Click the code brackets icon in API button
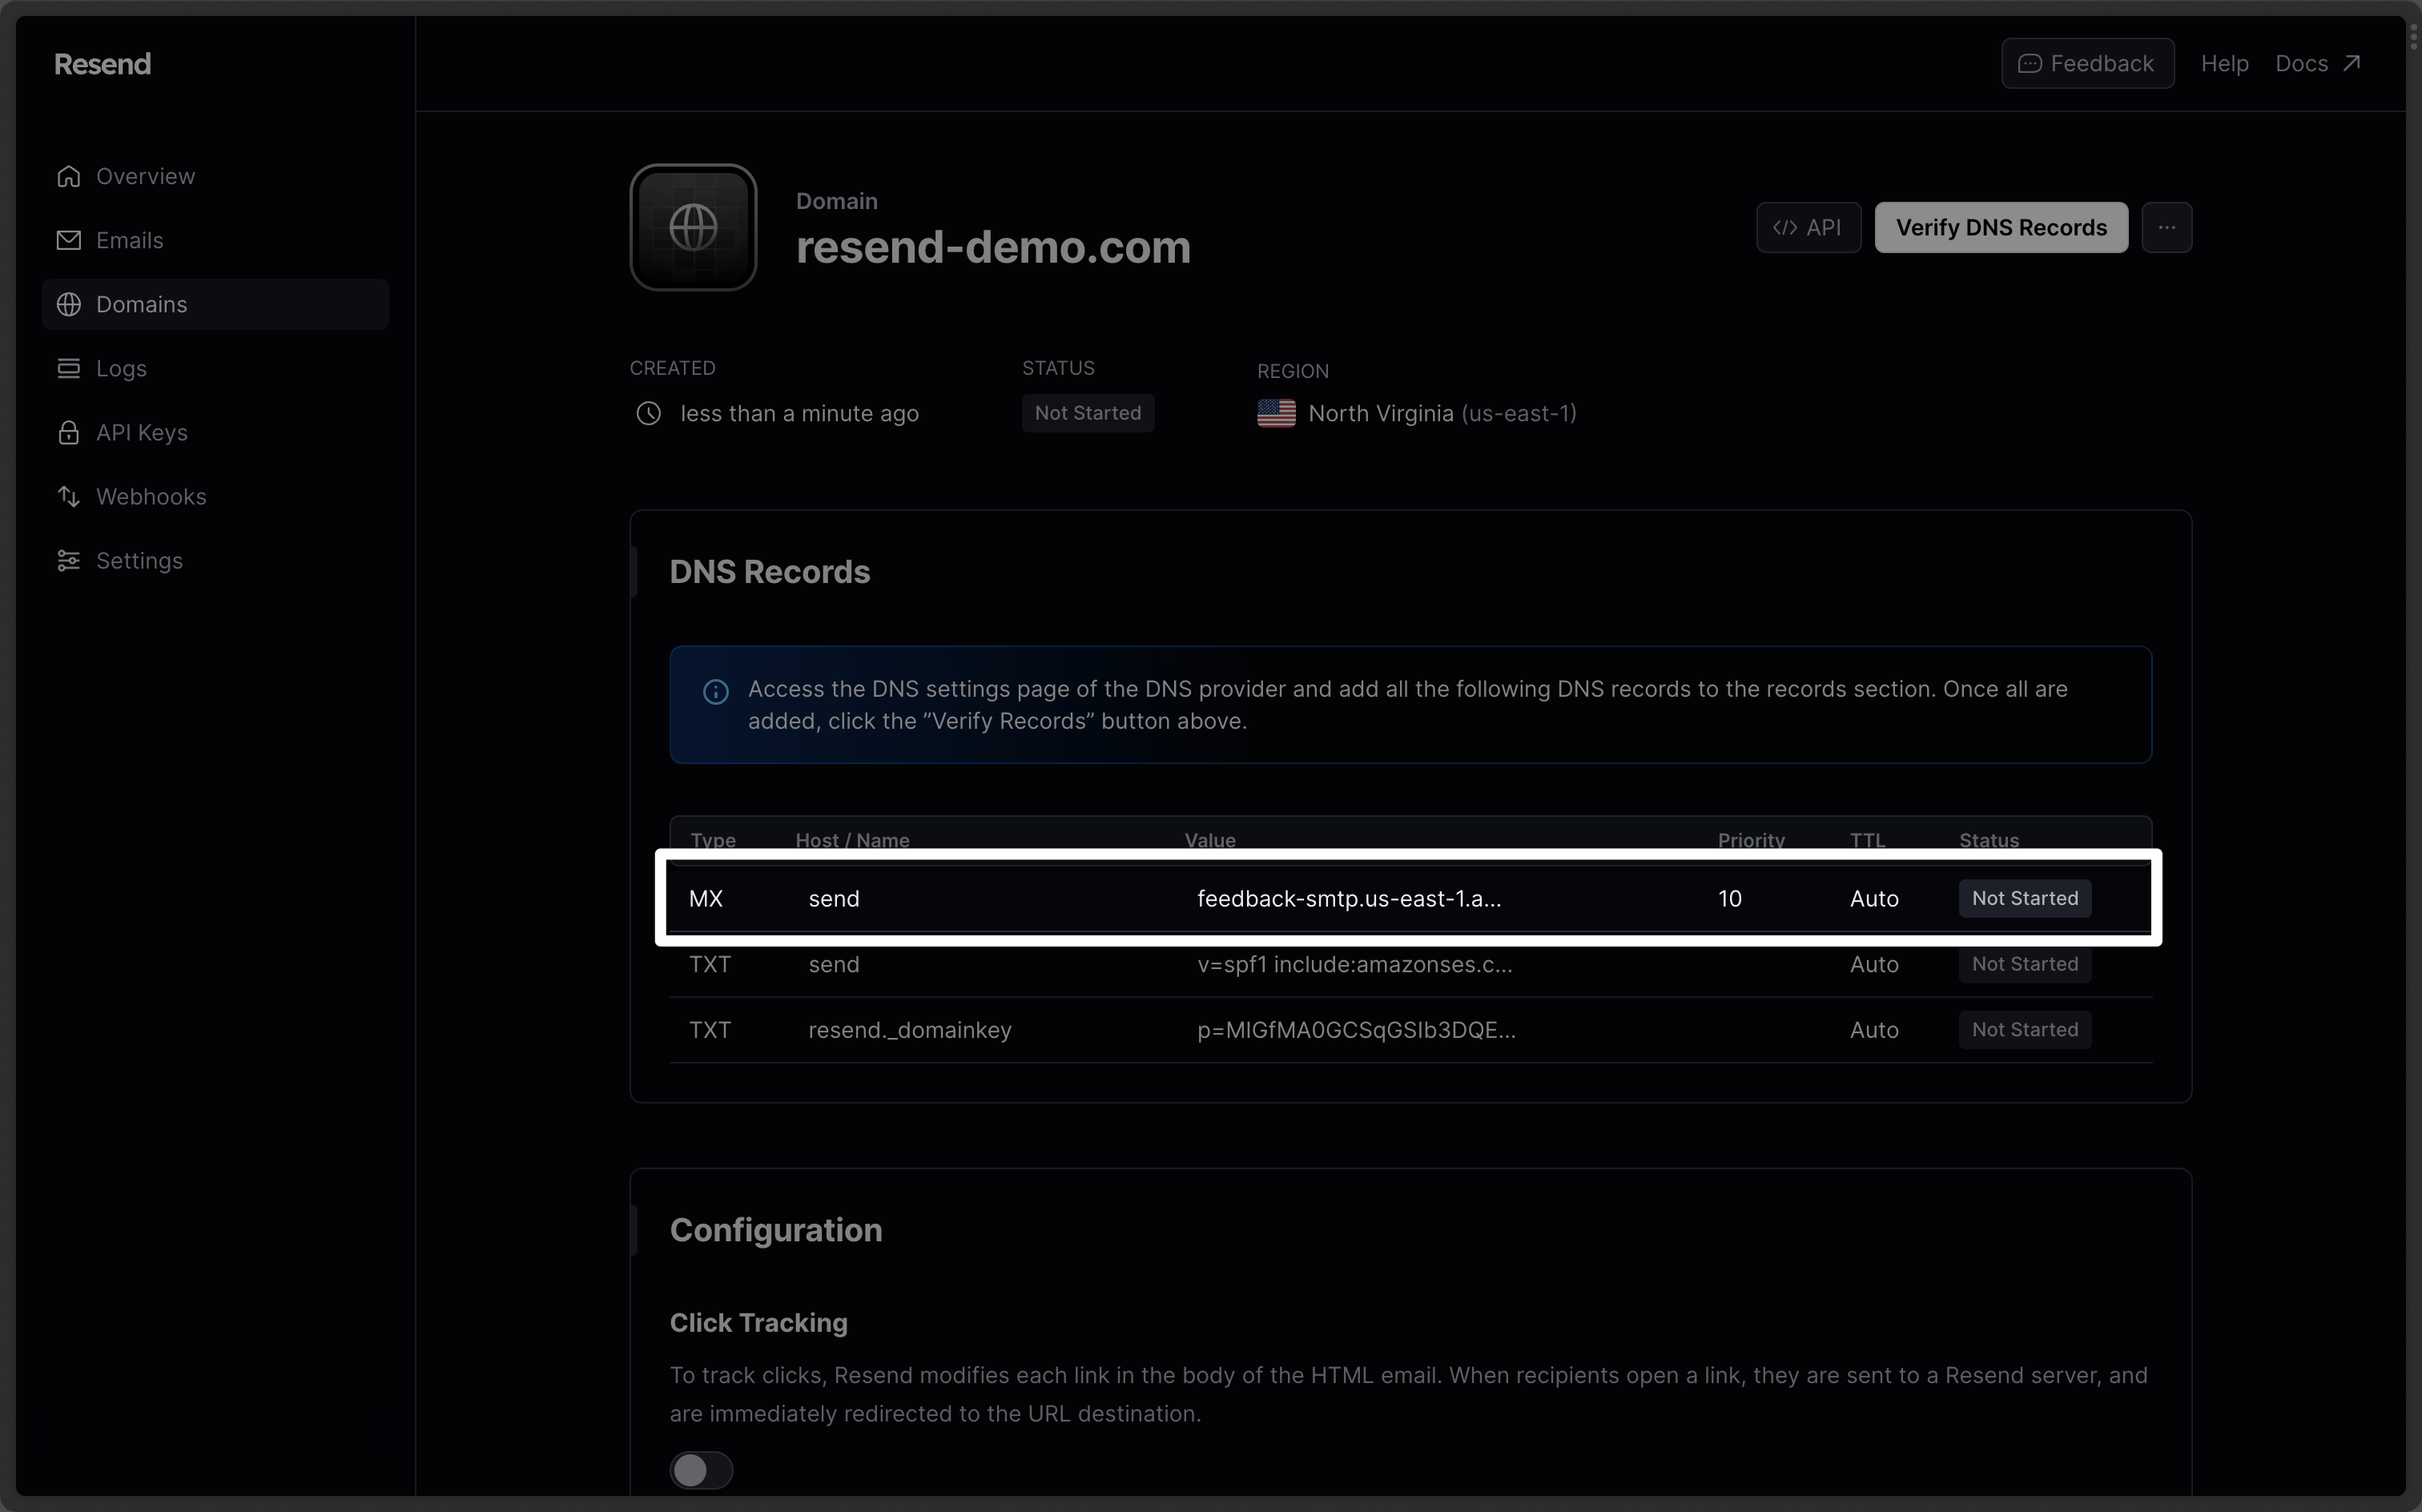 pos(1784,227)
